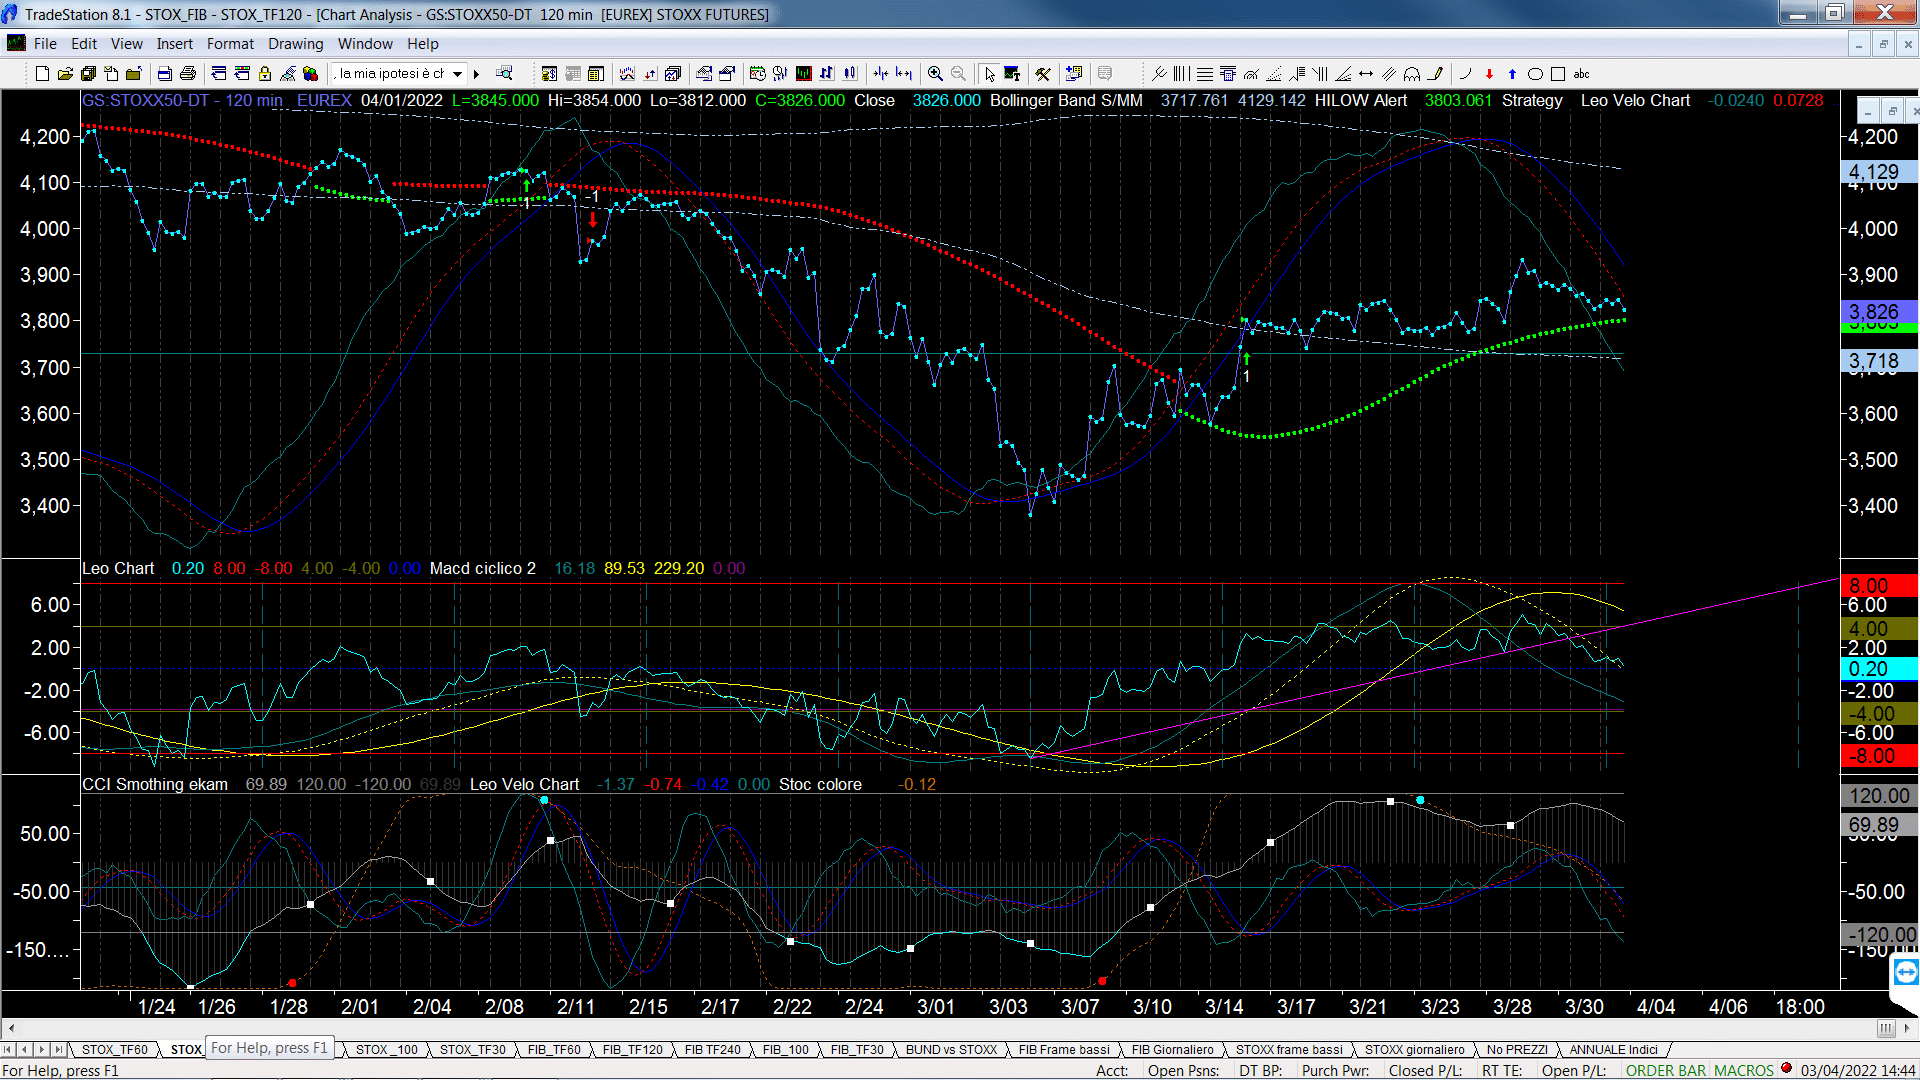The image size is (1920, 1080).
Task: Select the parallel lines drawing tool
Action: point(1389,73)
